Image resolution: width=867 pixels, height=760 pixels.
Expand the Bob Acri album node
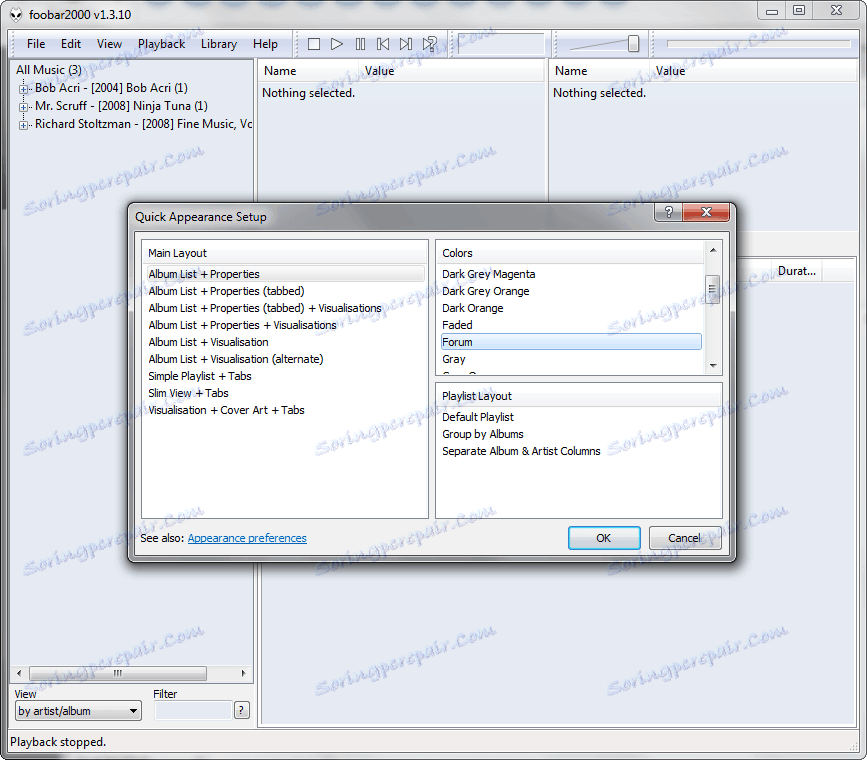tap(23, 89)
